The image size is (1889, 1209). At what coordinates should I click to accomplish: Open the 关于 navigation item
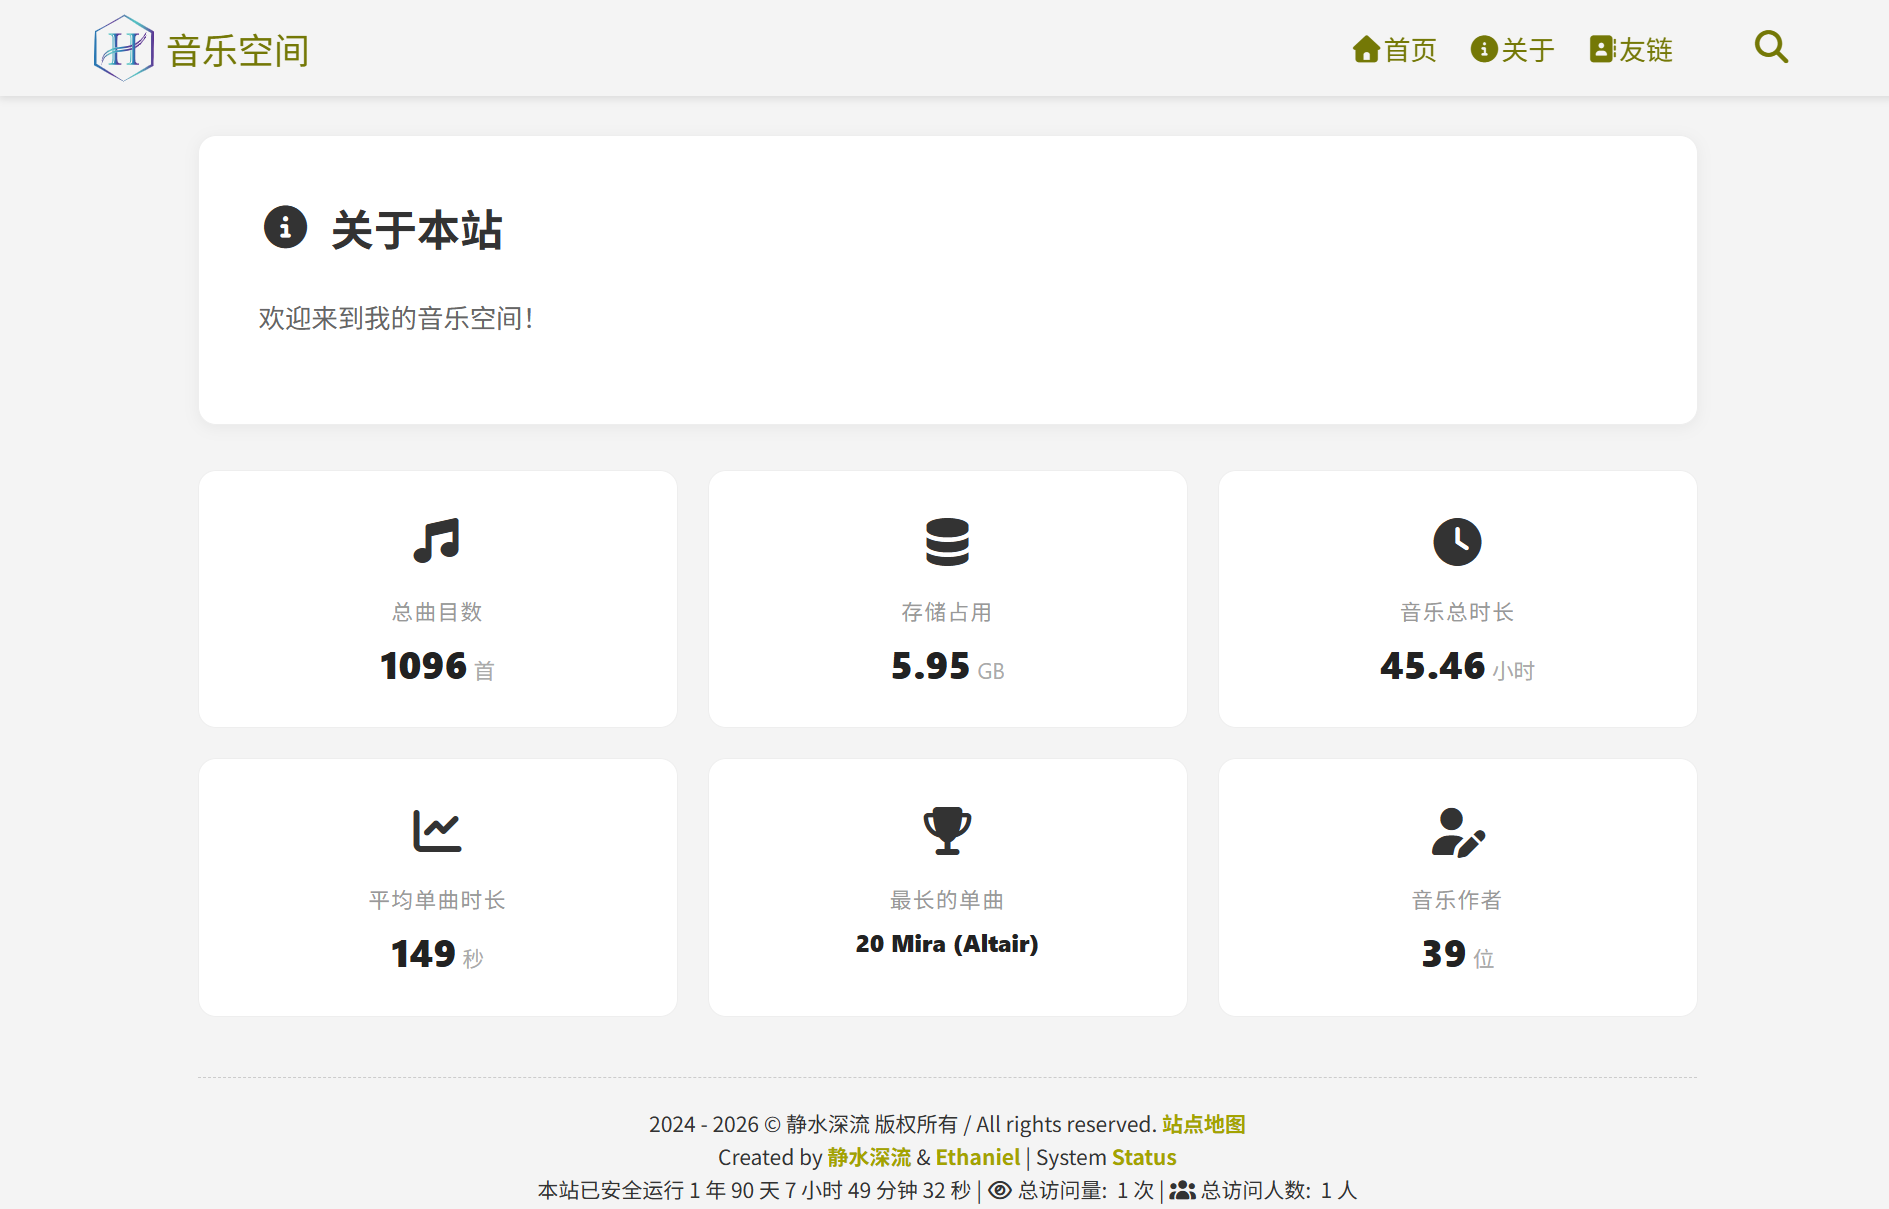pos(1513,49)
